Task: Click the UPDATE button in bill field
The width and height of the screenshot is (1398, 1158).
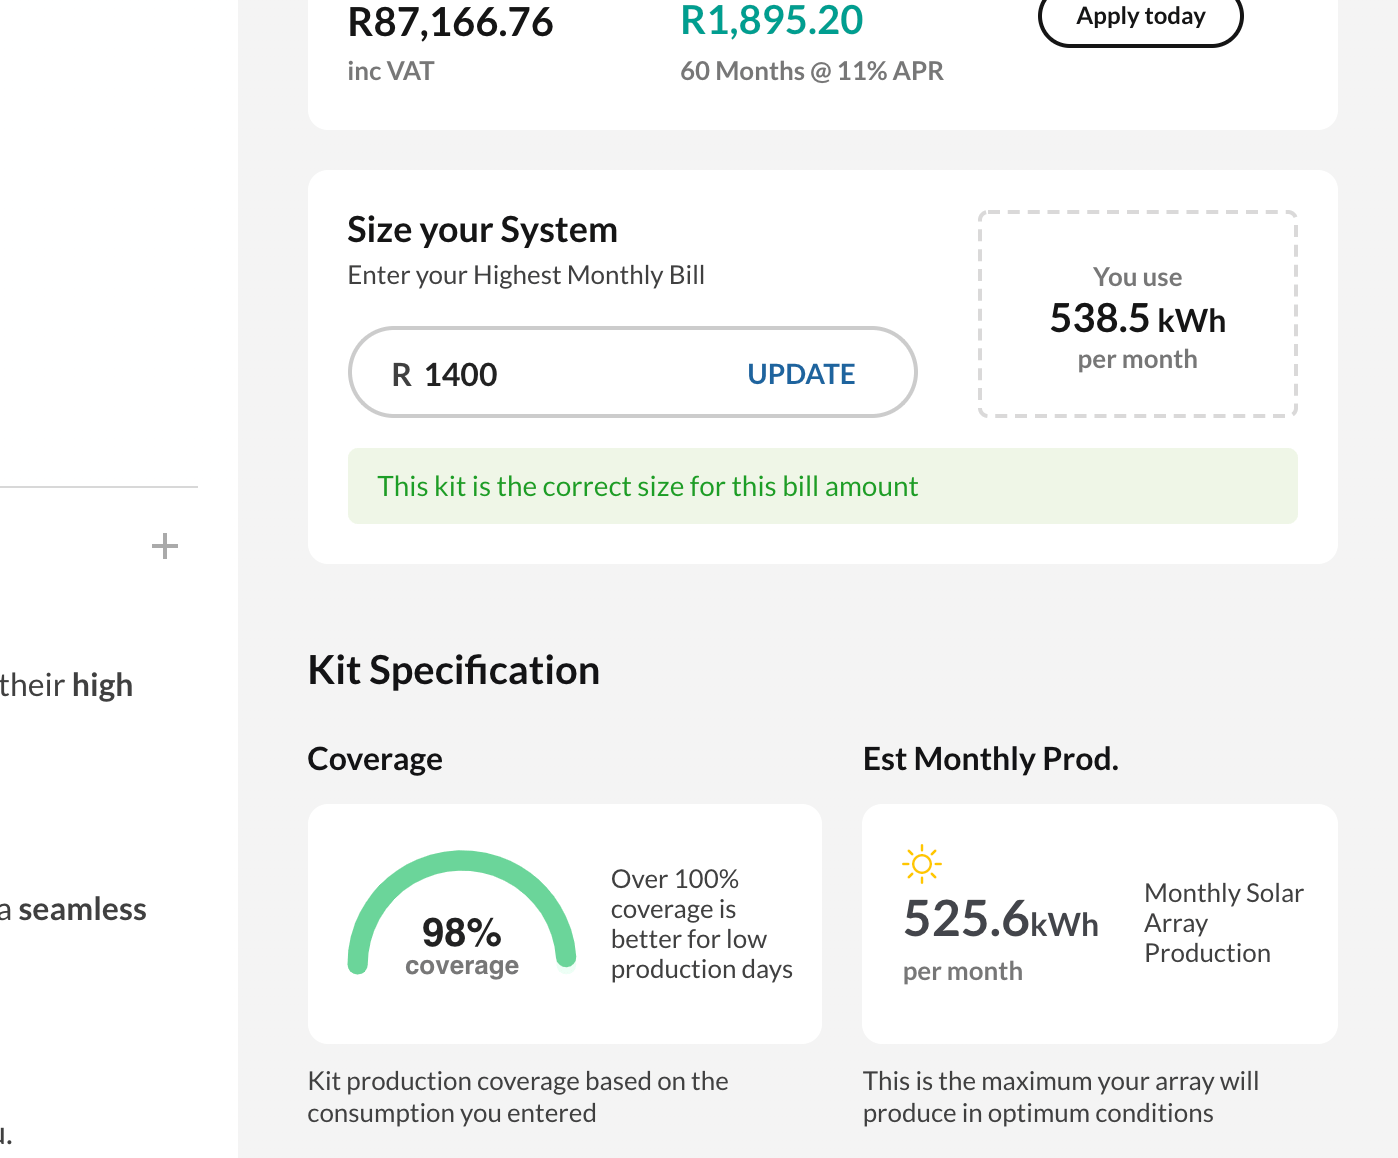Action: tap(801, 374)
